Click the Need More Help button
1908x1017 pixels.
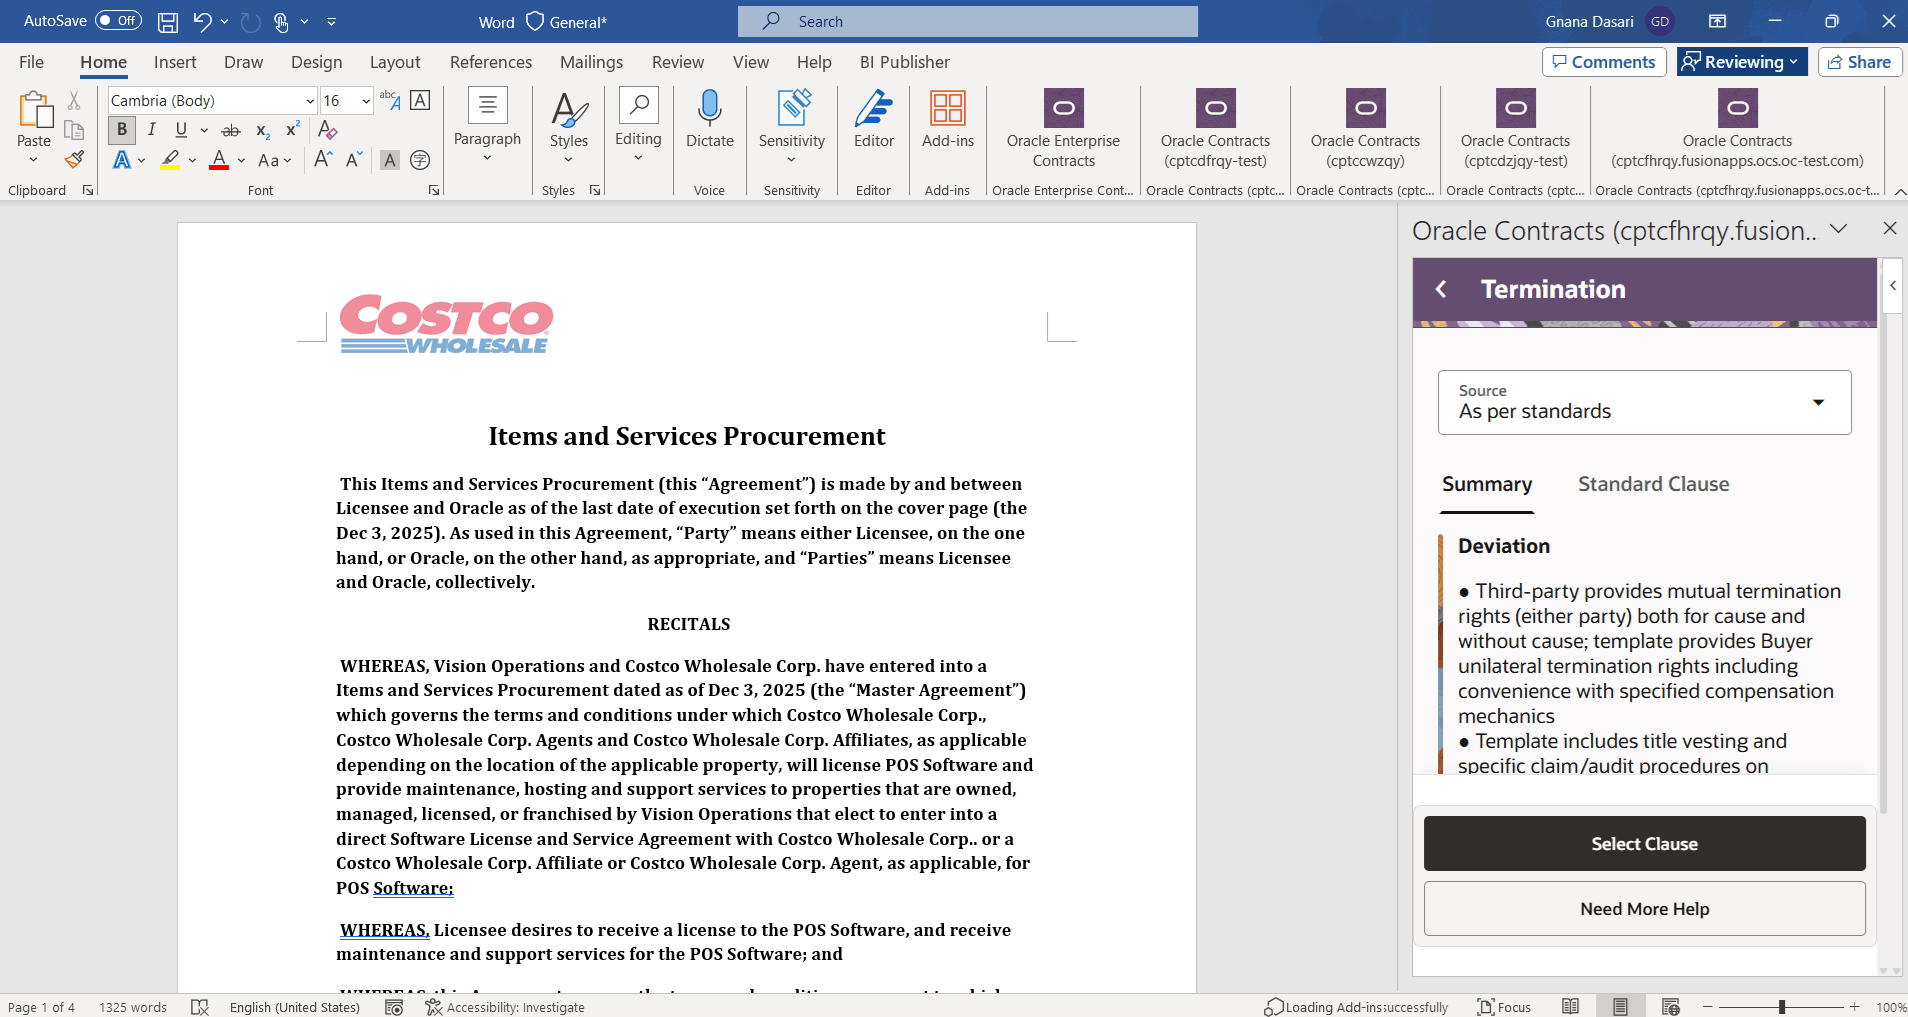[x=1645, y=909]
